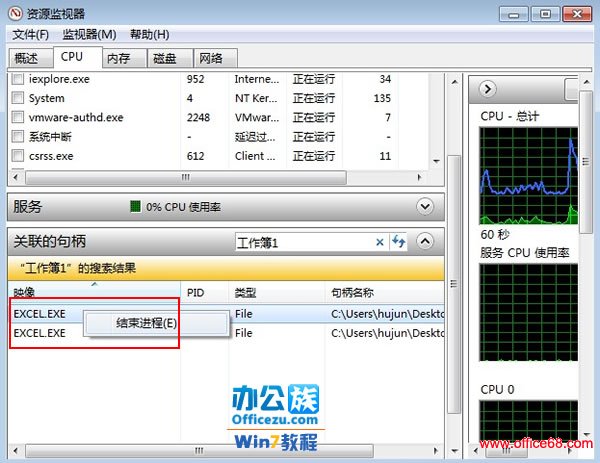This screenshot has width=600, height=463.
Task: Switch to the 内存 tab
Action: coord(125,59)
